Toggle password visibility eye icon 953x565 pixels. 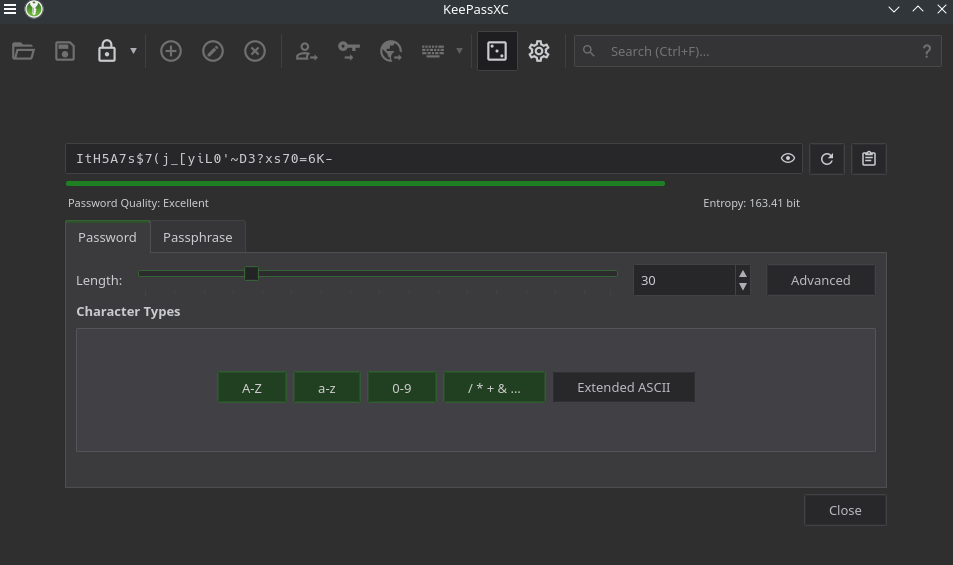coord(788,159)
